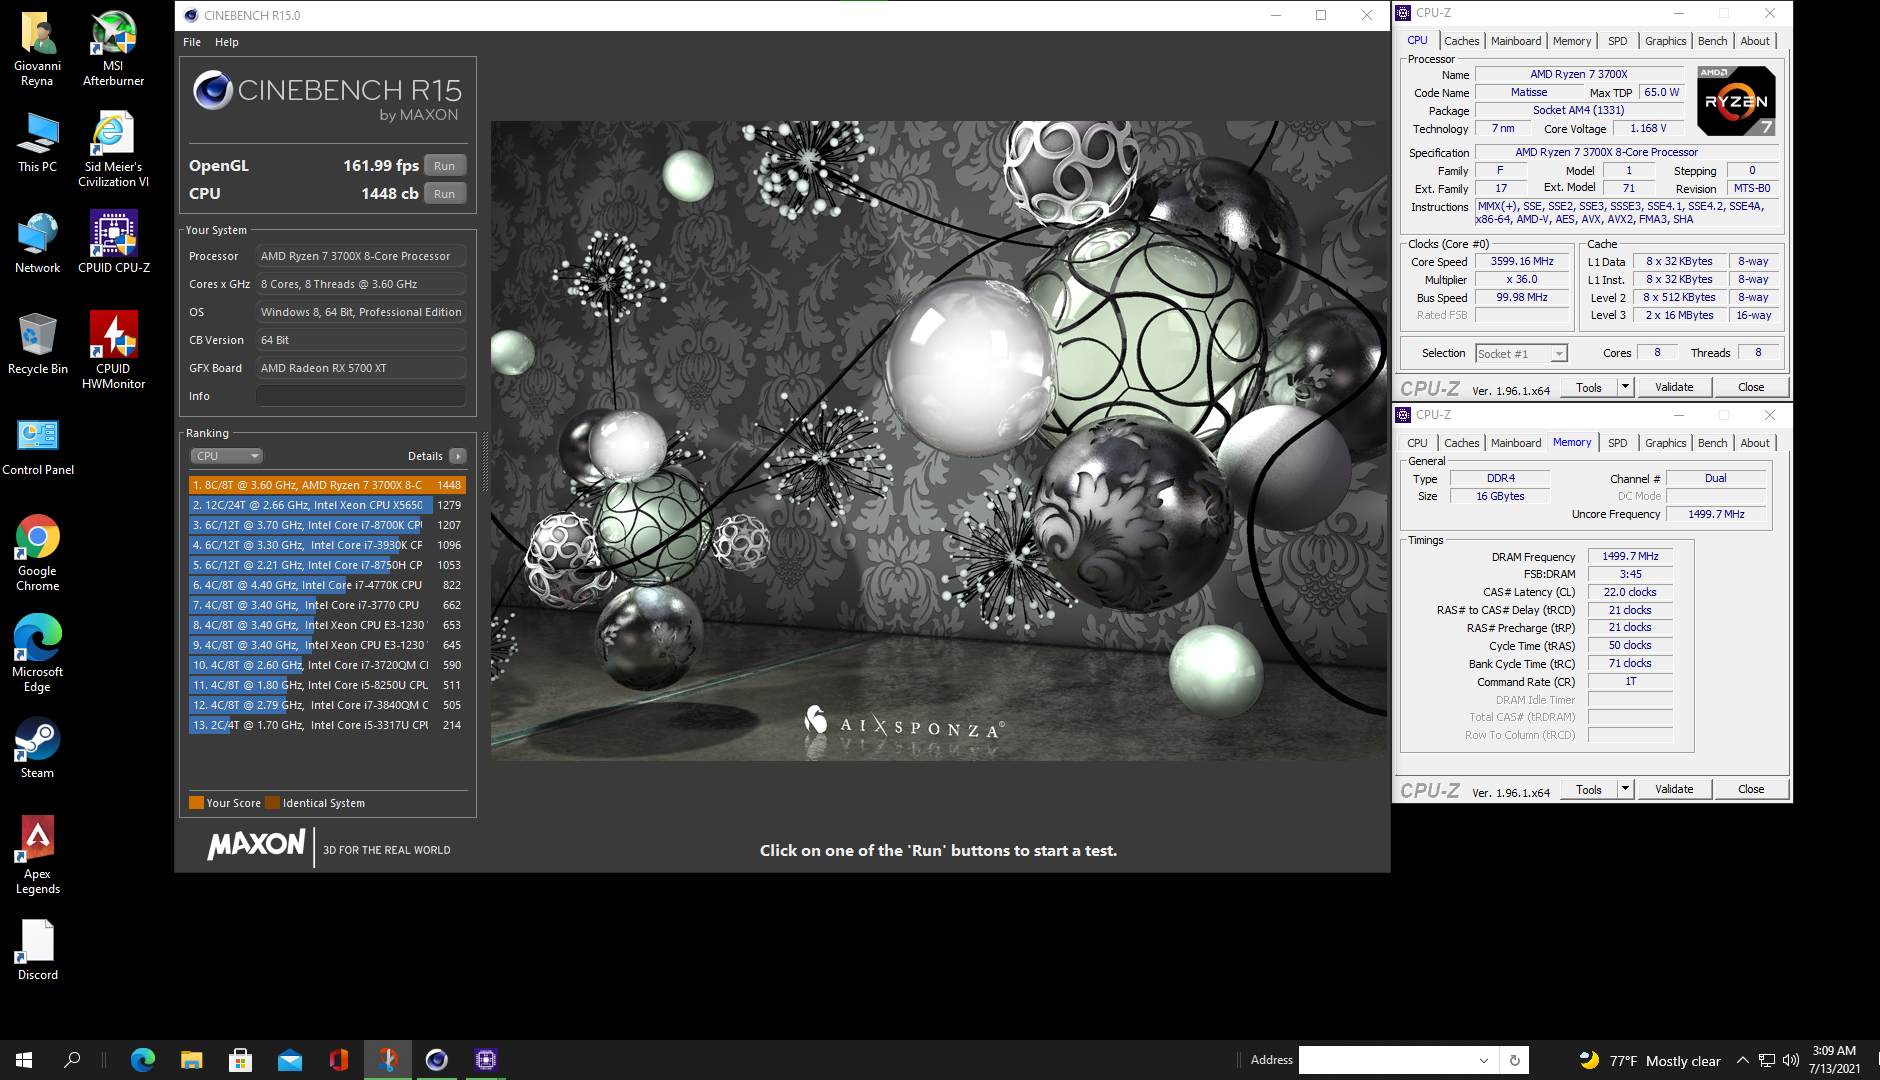Image resolution: width=1880 pixels, height=1080 pixels.
Task: Launch Steam from desktop
Action: point(37,748)
